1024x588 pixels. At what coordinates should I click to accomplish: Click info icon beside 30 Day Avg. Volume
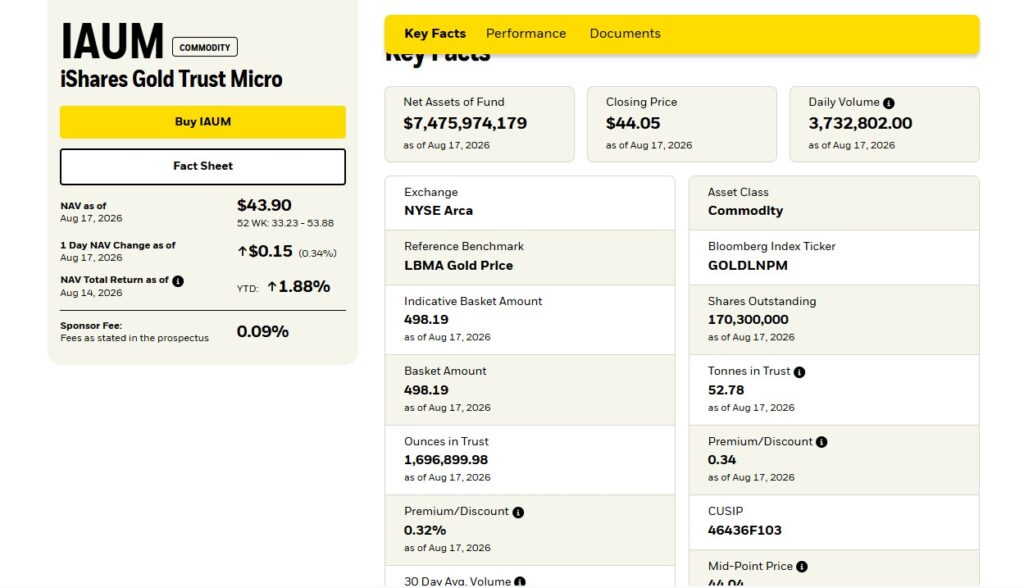click(x=520, y=581)
